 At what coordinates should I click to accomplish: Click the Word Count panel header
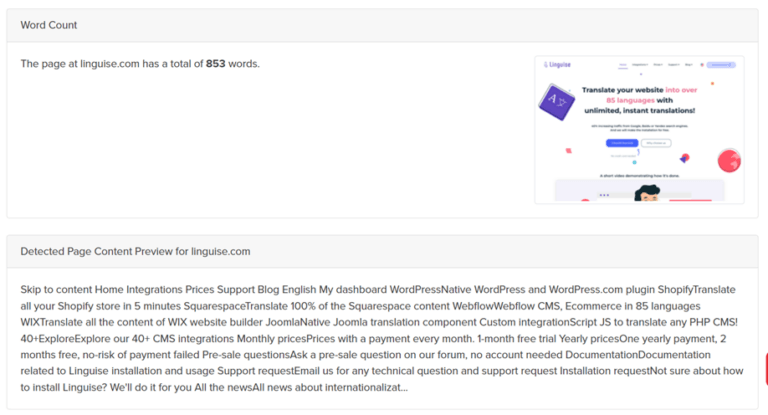click(48, 25)
